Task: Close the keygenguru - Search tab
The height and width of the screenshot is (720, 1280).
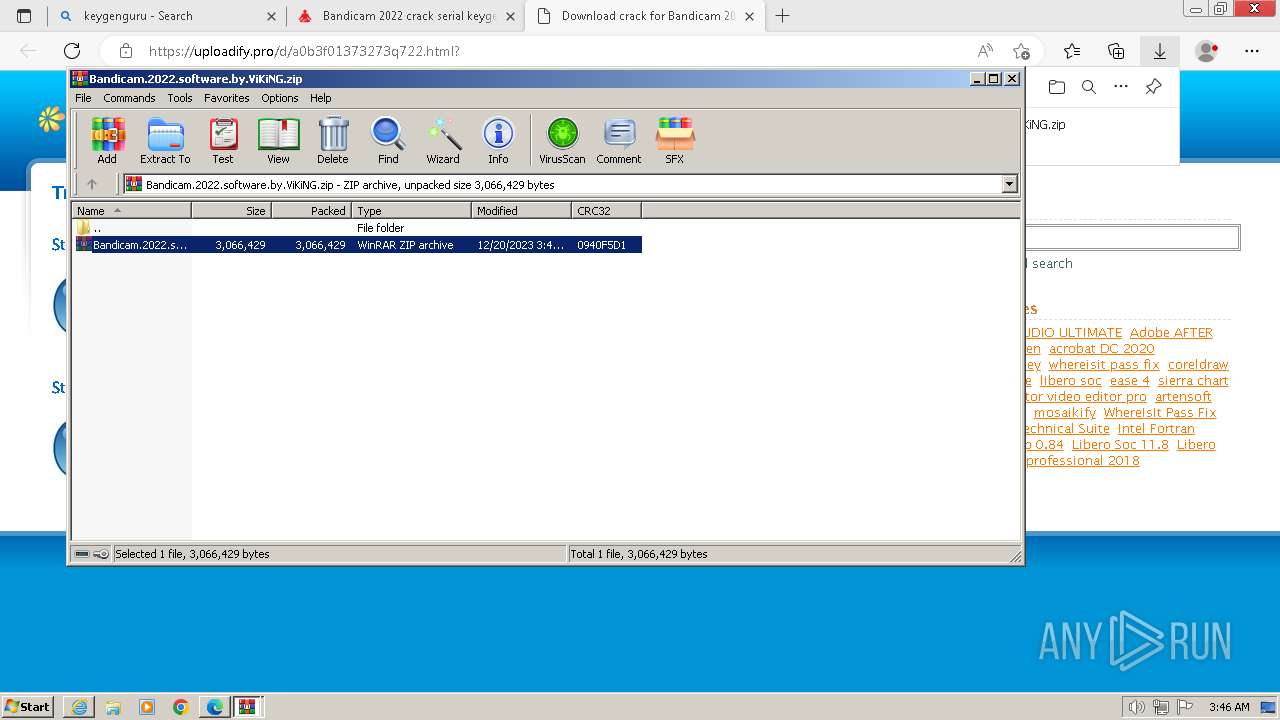Action: point(272,16)
